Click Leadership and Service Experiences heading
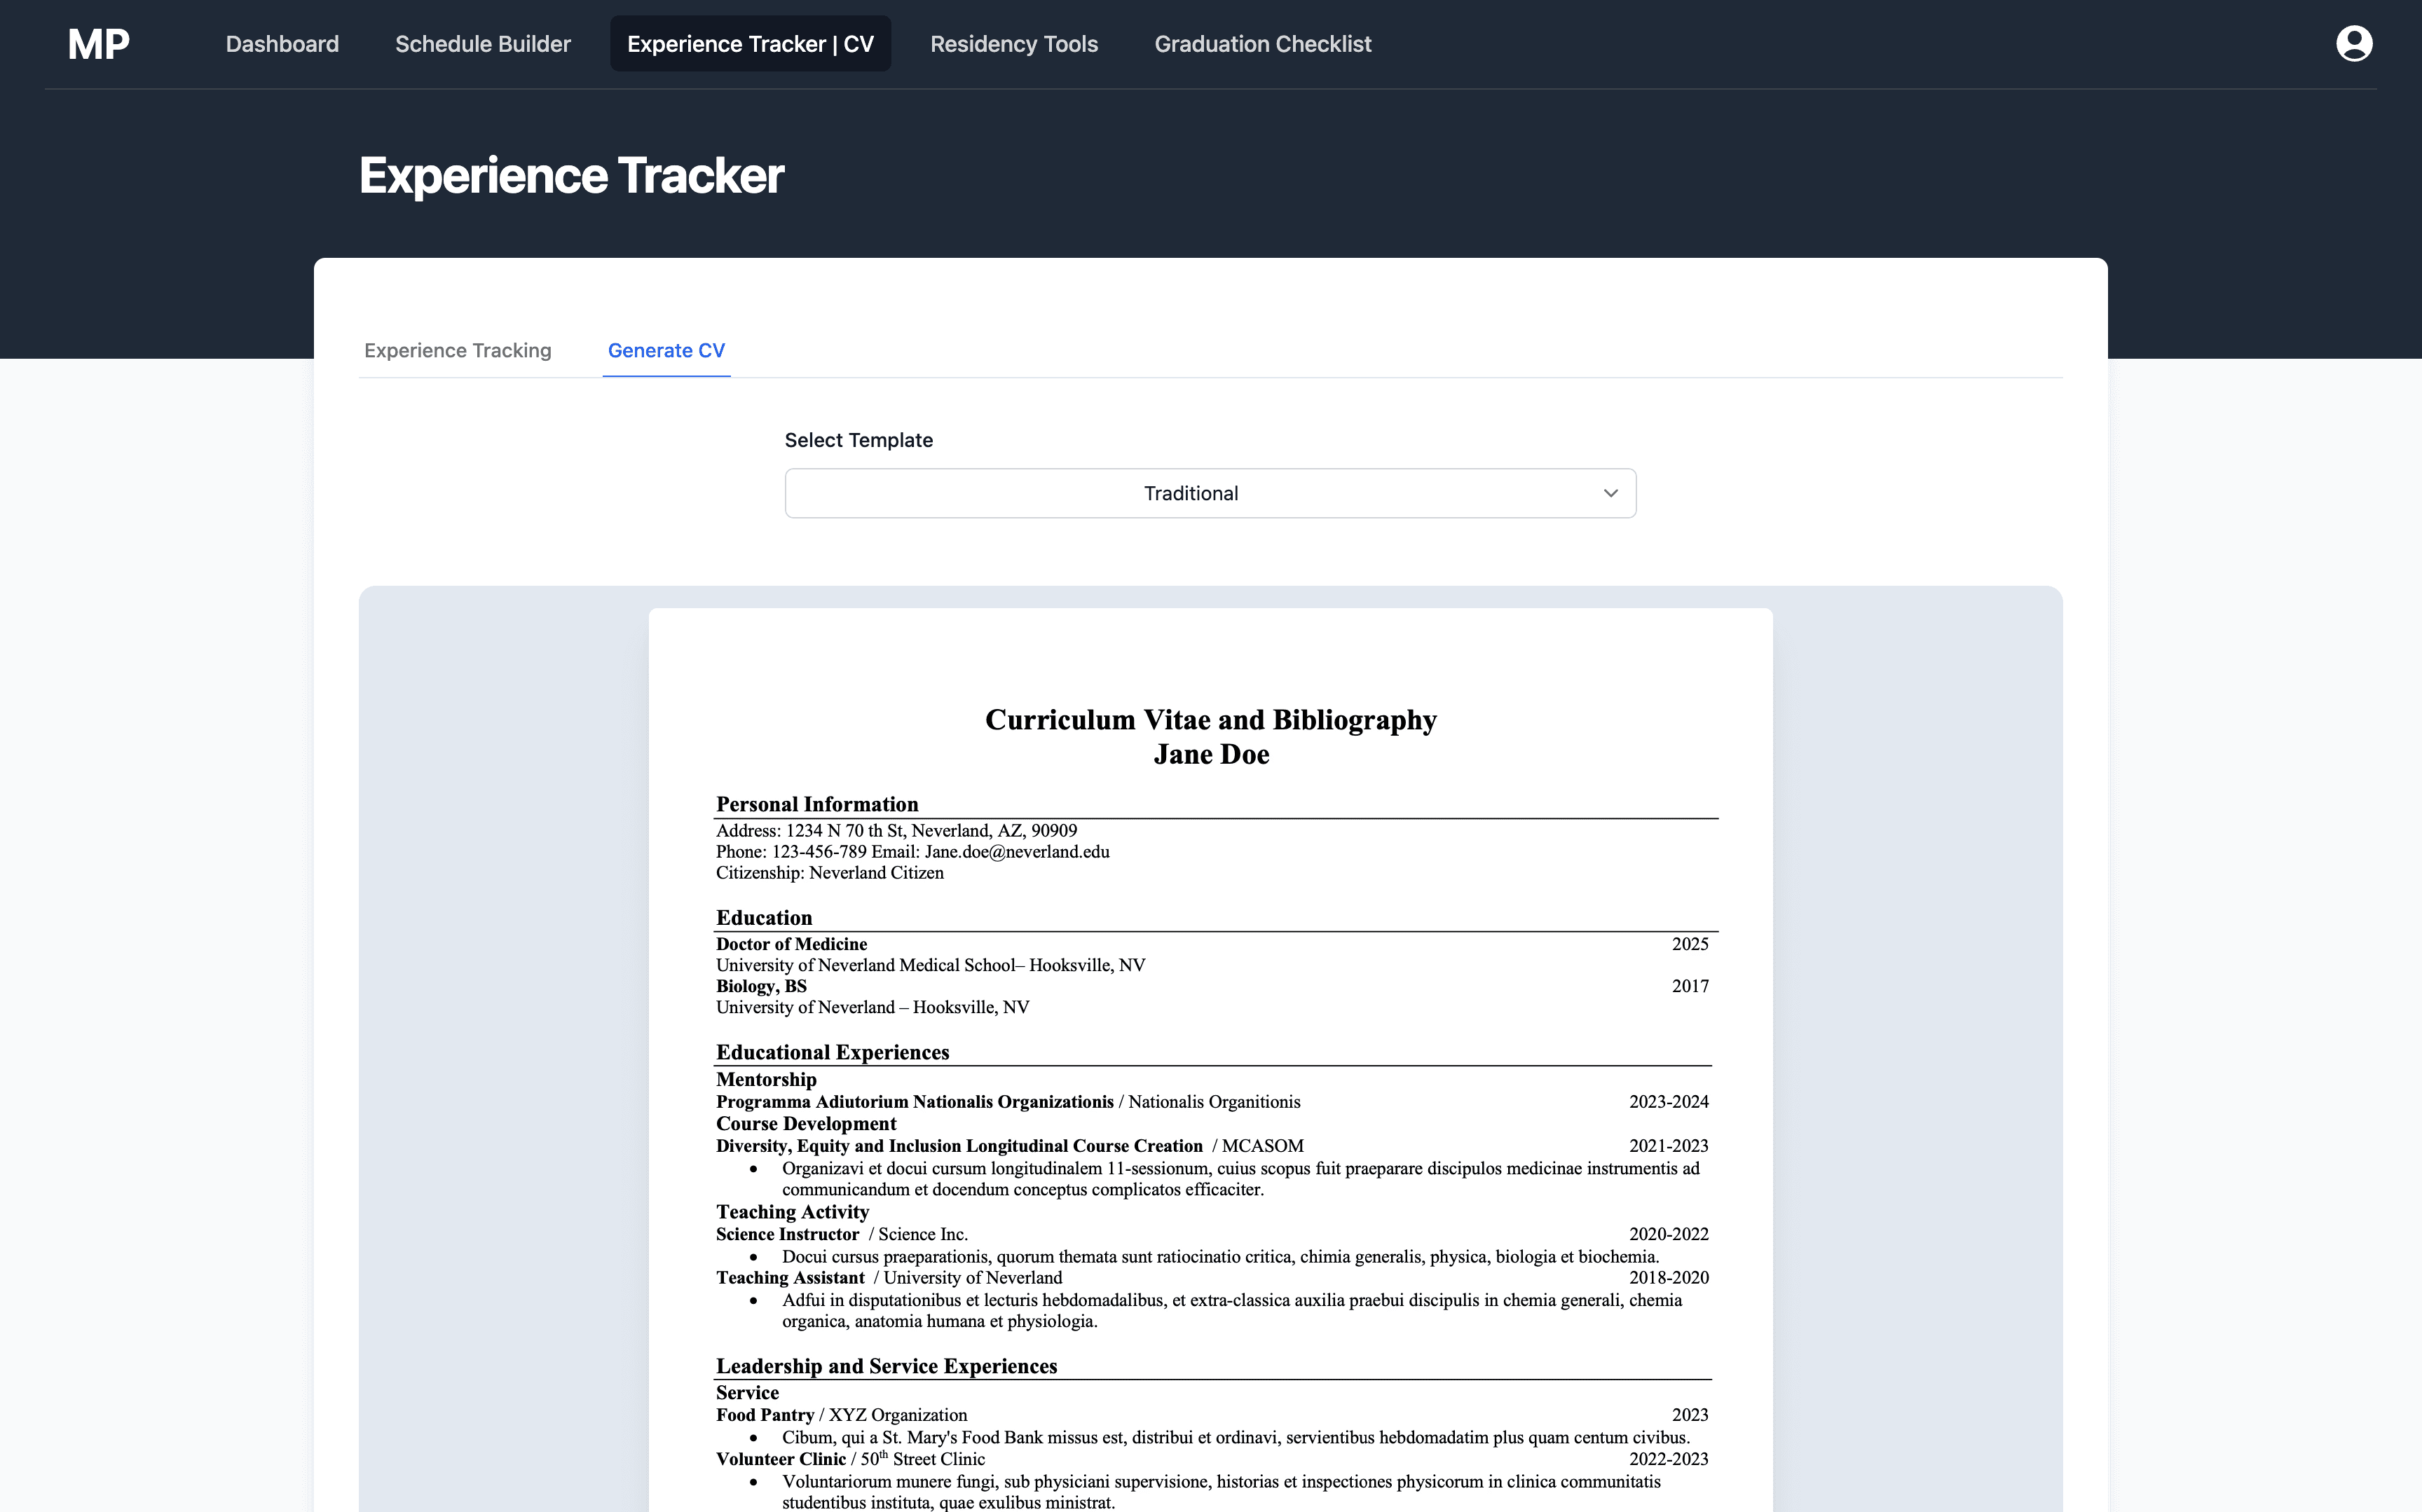This screenshot has width=2422, height=1512. coord(886,1366)
